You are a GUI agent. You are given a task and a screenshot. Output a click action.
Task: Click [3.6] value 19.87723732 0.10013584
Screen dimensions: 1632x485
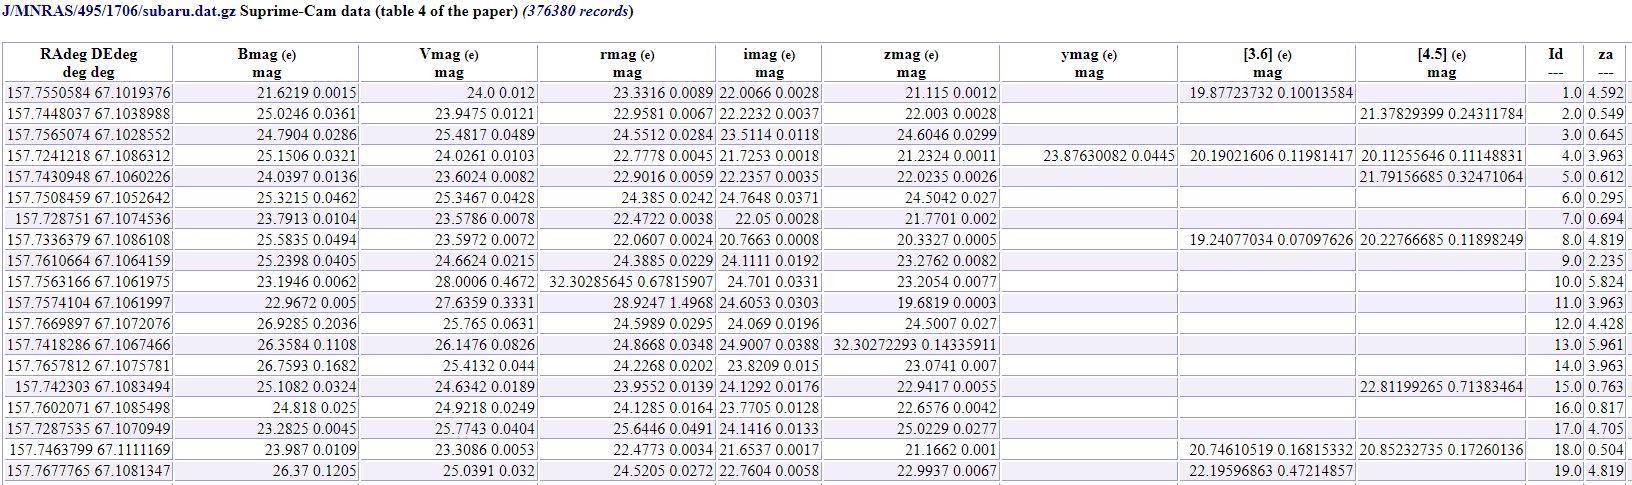tap(1271, 93)
